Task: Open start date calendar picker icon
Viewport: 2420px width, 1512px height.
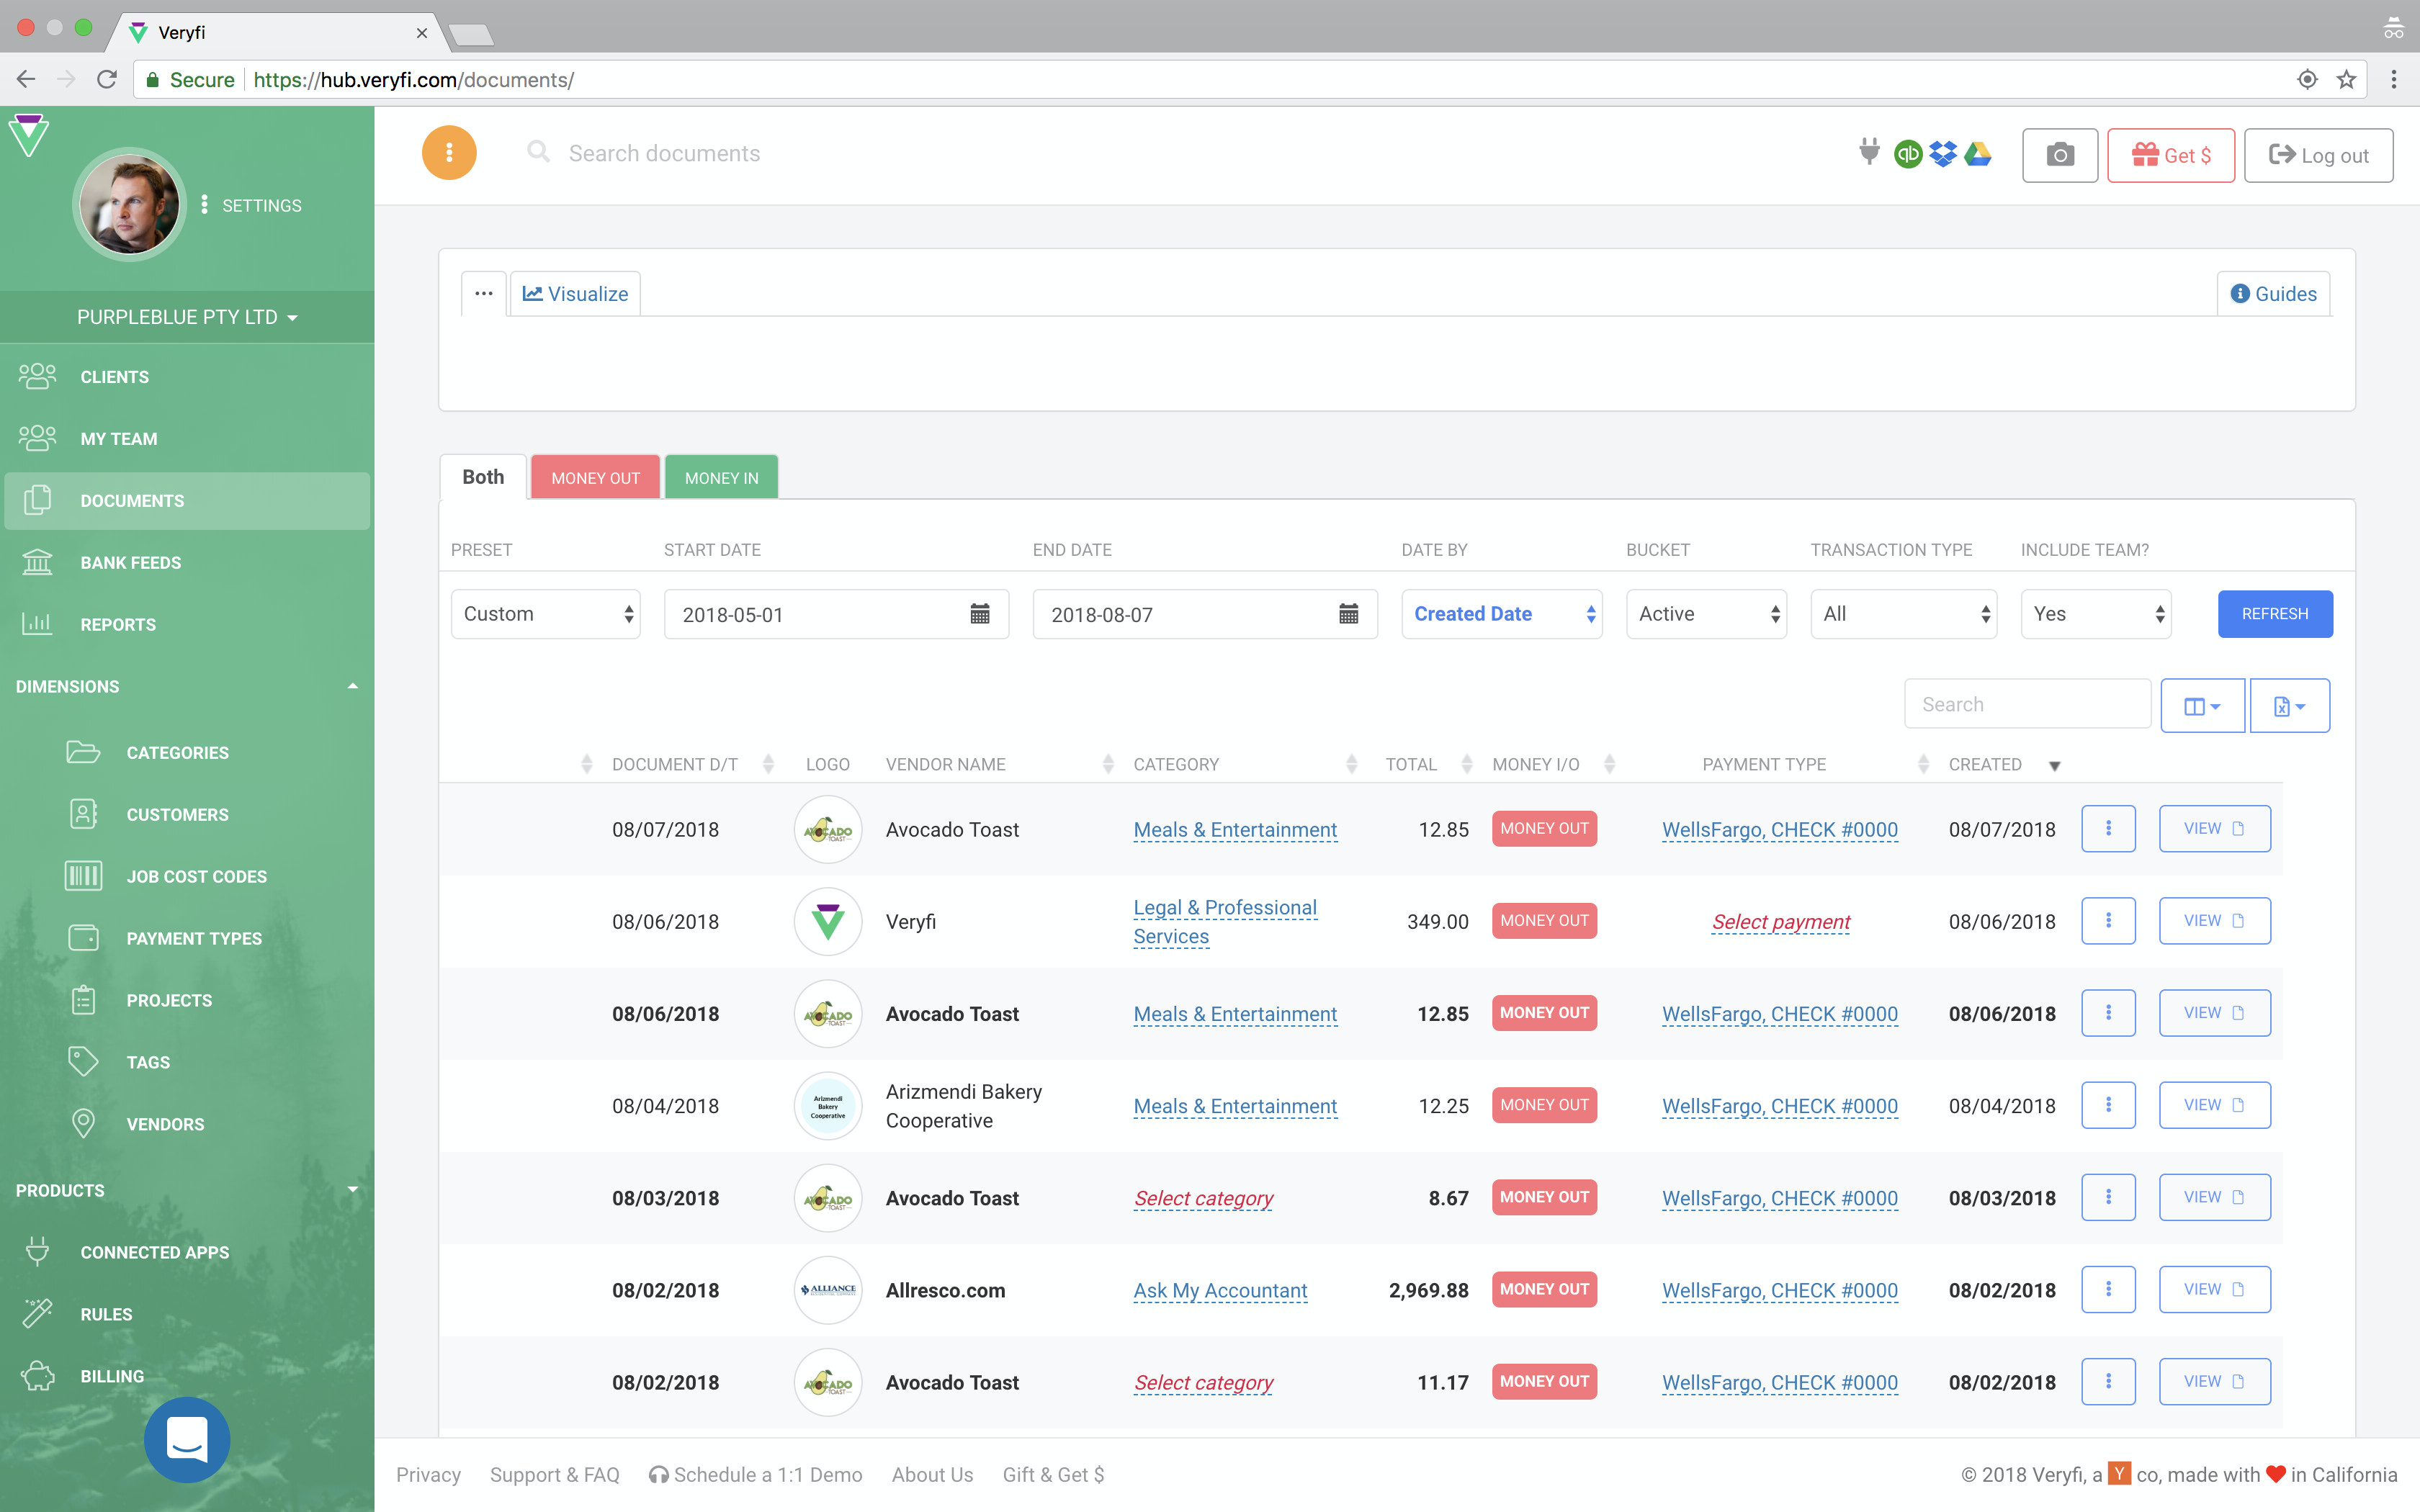Action: pos(980,614)
